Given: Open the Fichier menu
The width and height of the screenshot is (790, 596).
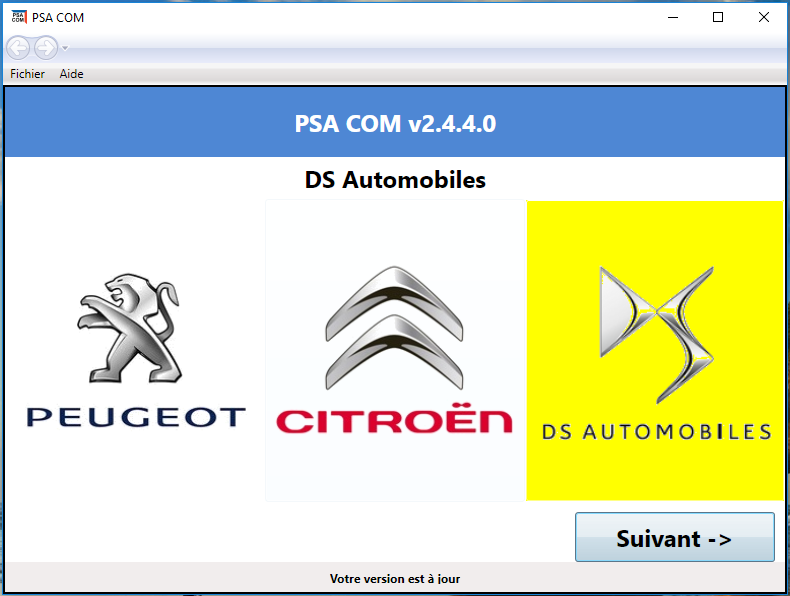Looking at the screenshot, I should 27,74.
